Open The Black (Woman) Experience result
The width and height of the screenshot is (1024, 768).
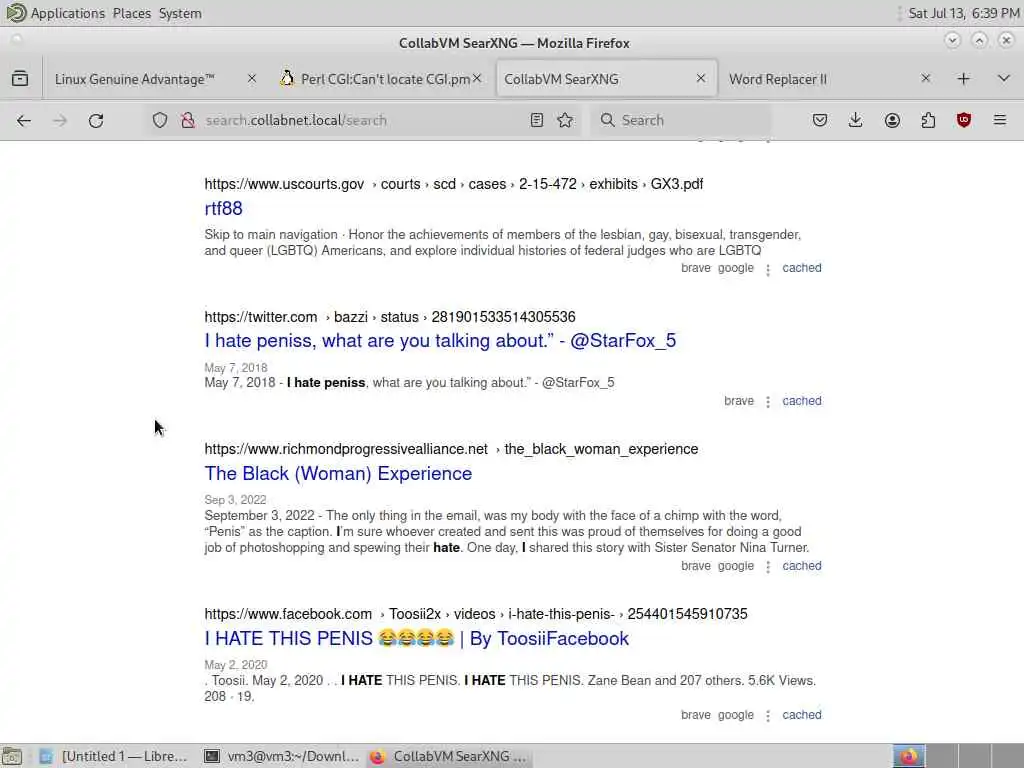point(338,473)
